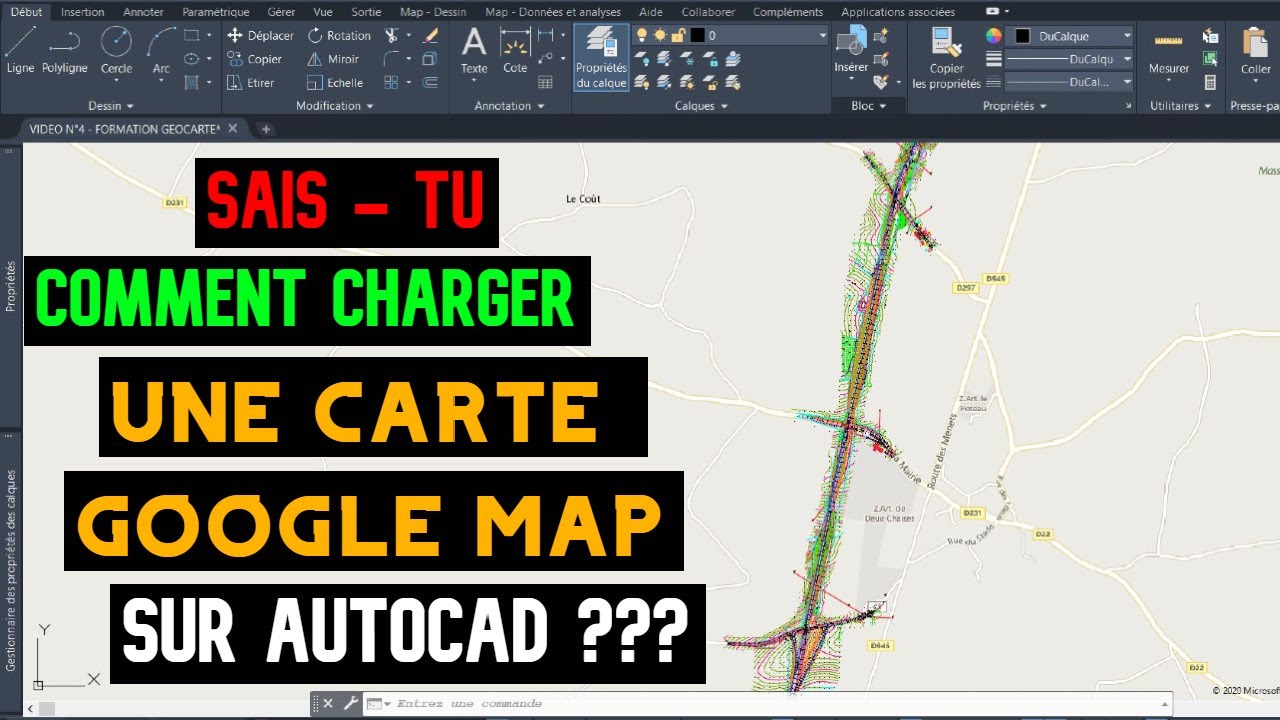The height and width of the screenshot is (720, 1280).
Task: Open the Applications associées tab
Action: [897, 12]
